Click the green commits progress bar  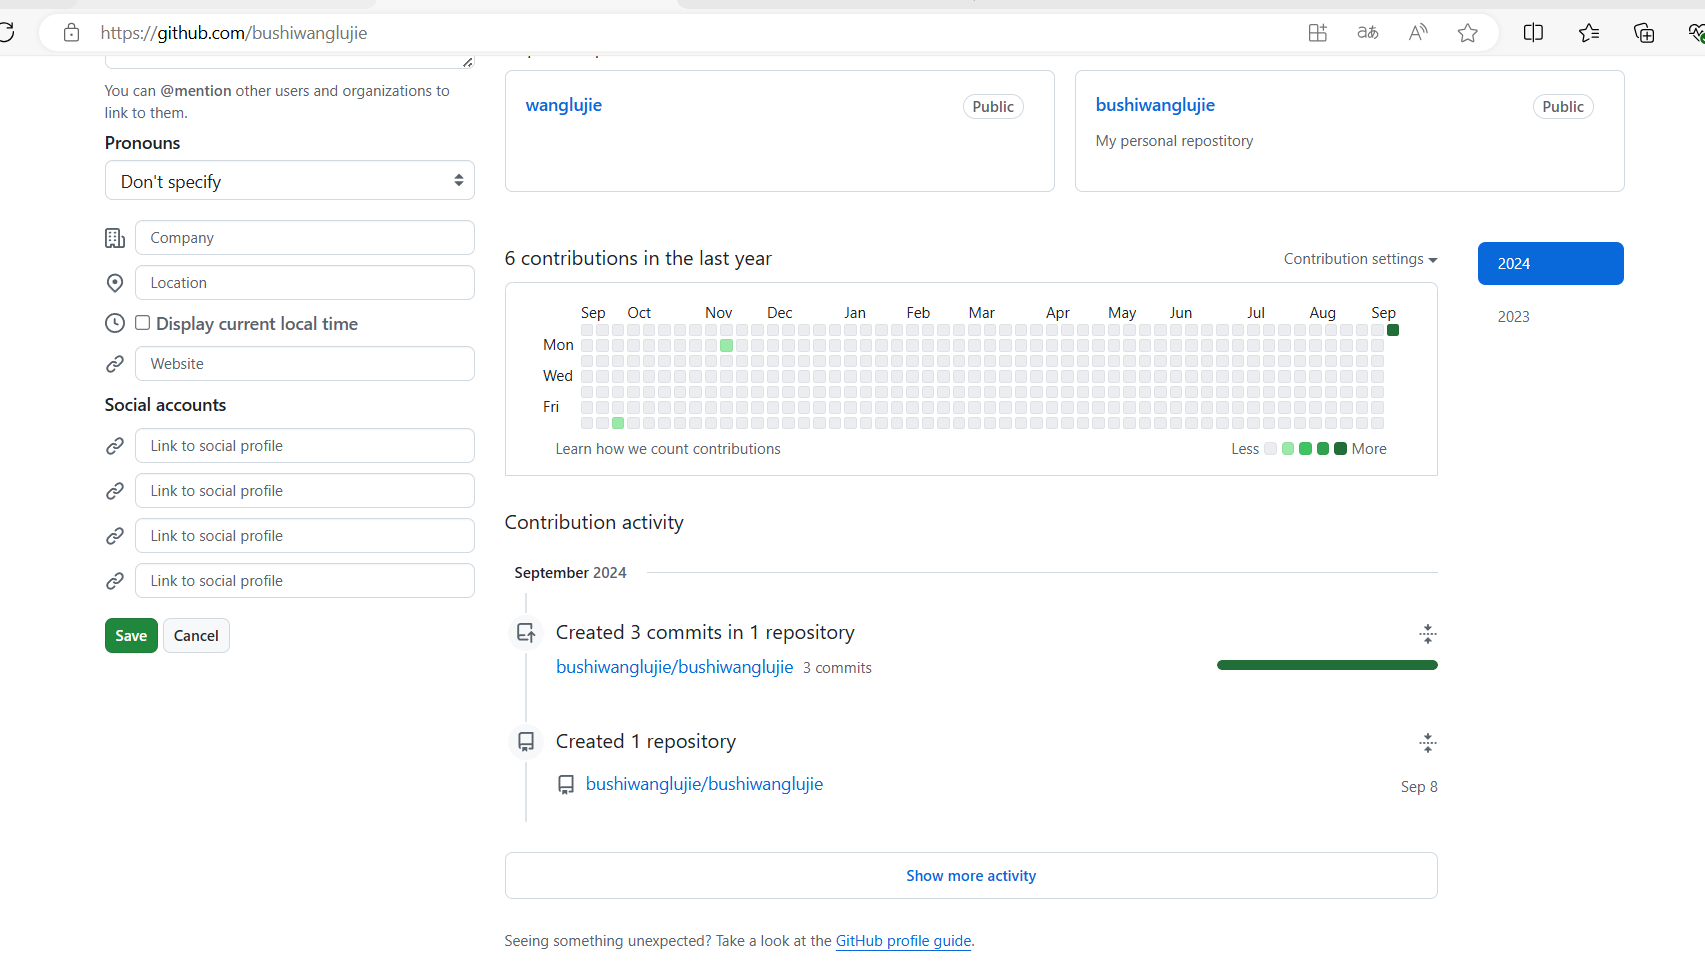[x=1327, y=665]
